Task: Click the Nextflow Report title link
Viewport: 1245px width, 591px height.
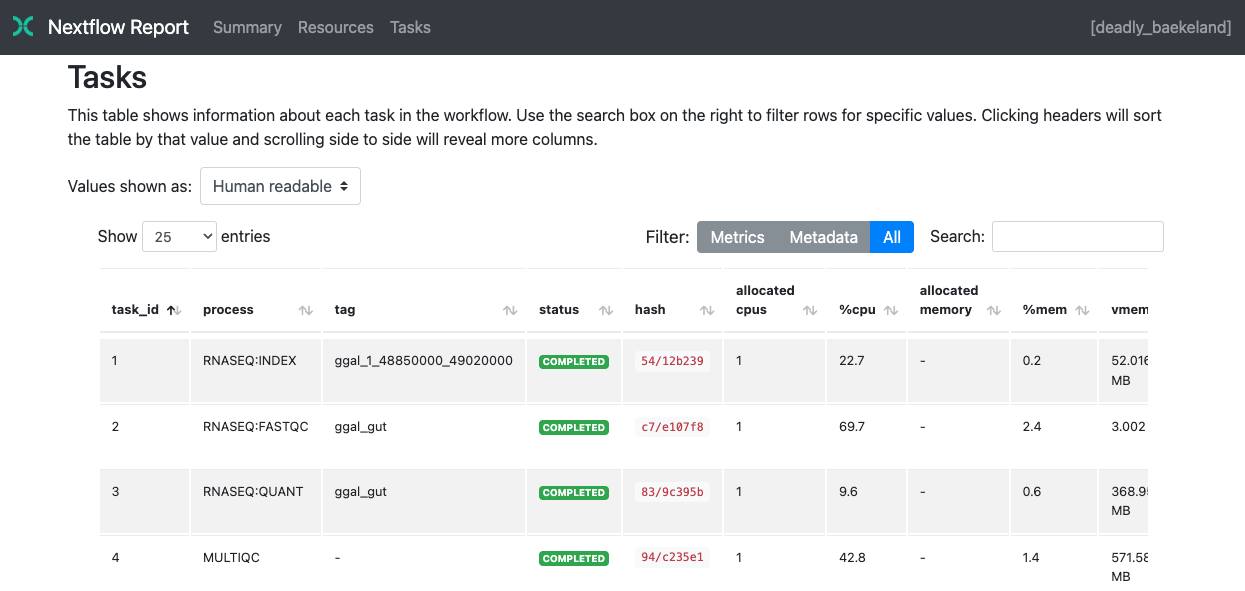Action: pos(118,27)
